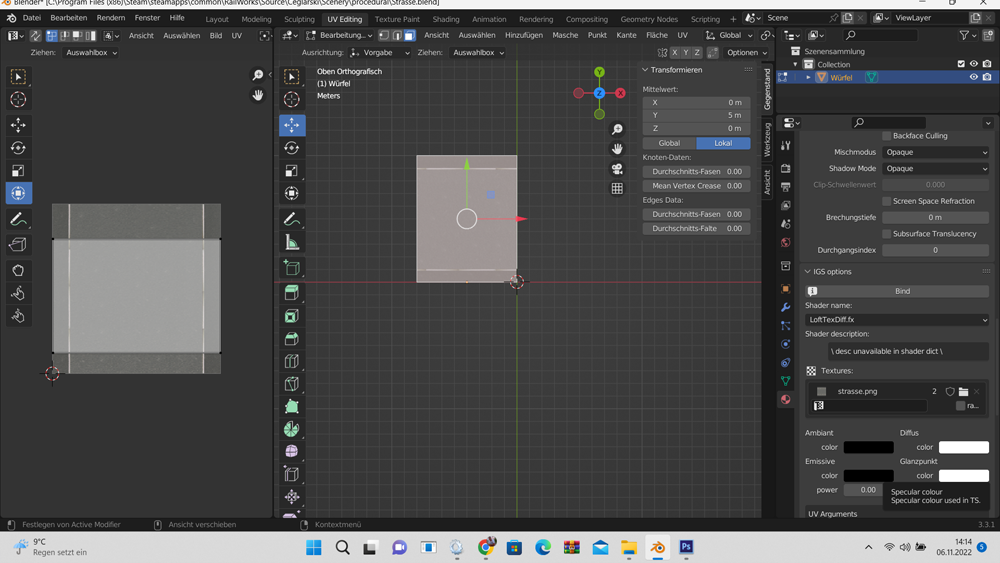The image size is (1000, 563).
Task: Switch to the Shading workspace tab
Action: (x=446, y=19)
